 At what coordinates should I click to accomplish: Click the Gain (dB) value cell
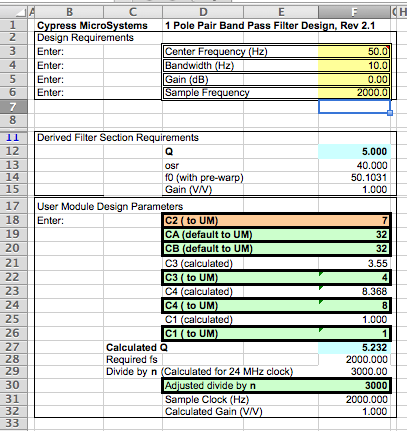(x=354, y=79)
